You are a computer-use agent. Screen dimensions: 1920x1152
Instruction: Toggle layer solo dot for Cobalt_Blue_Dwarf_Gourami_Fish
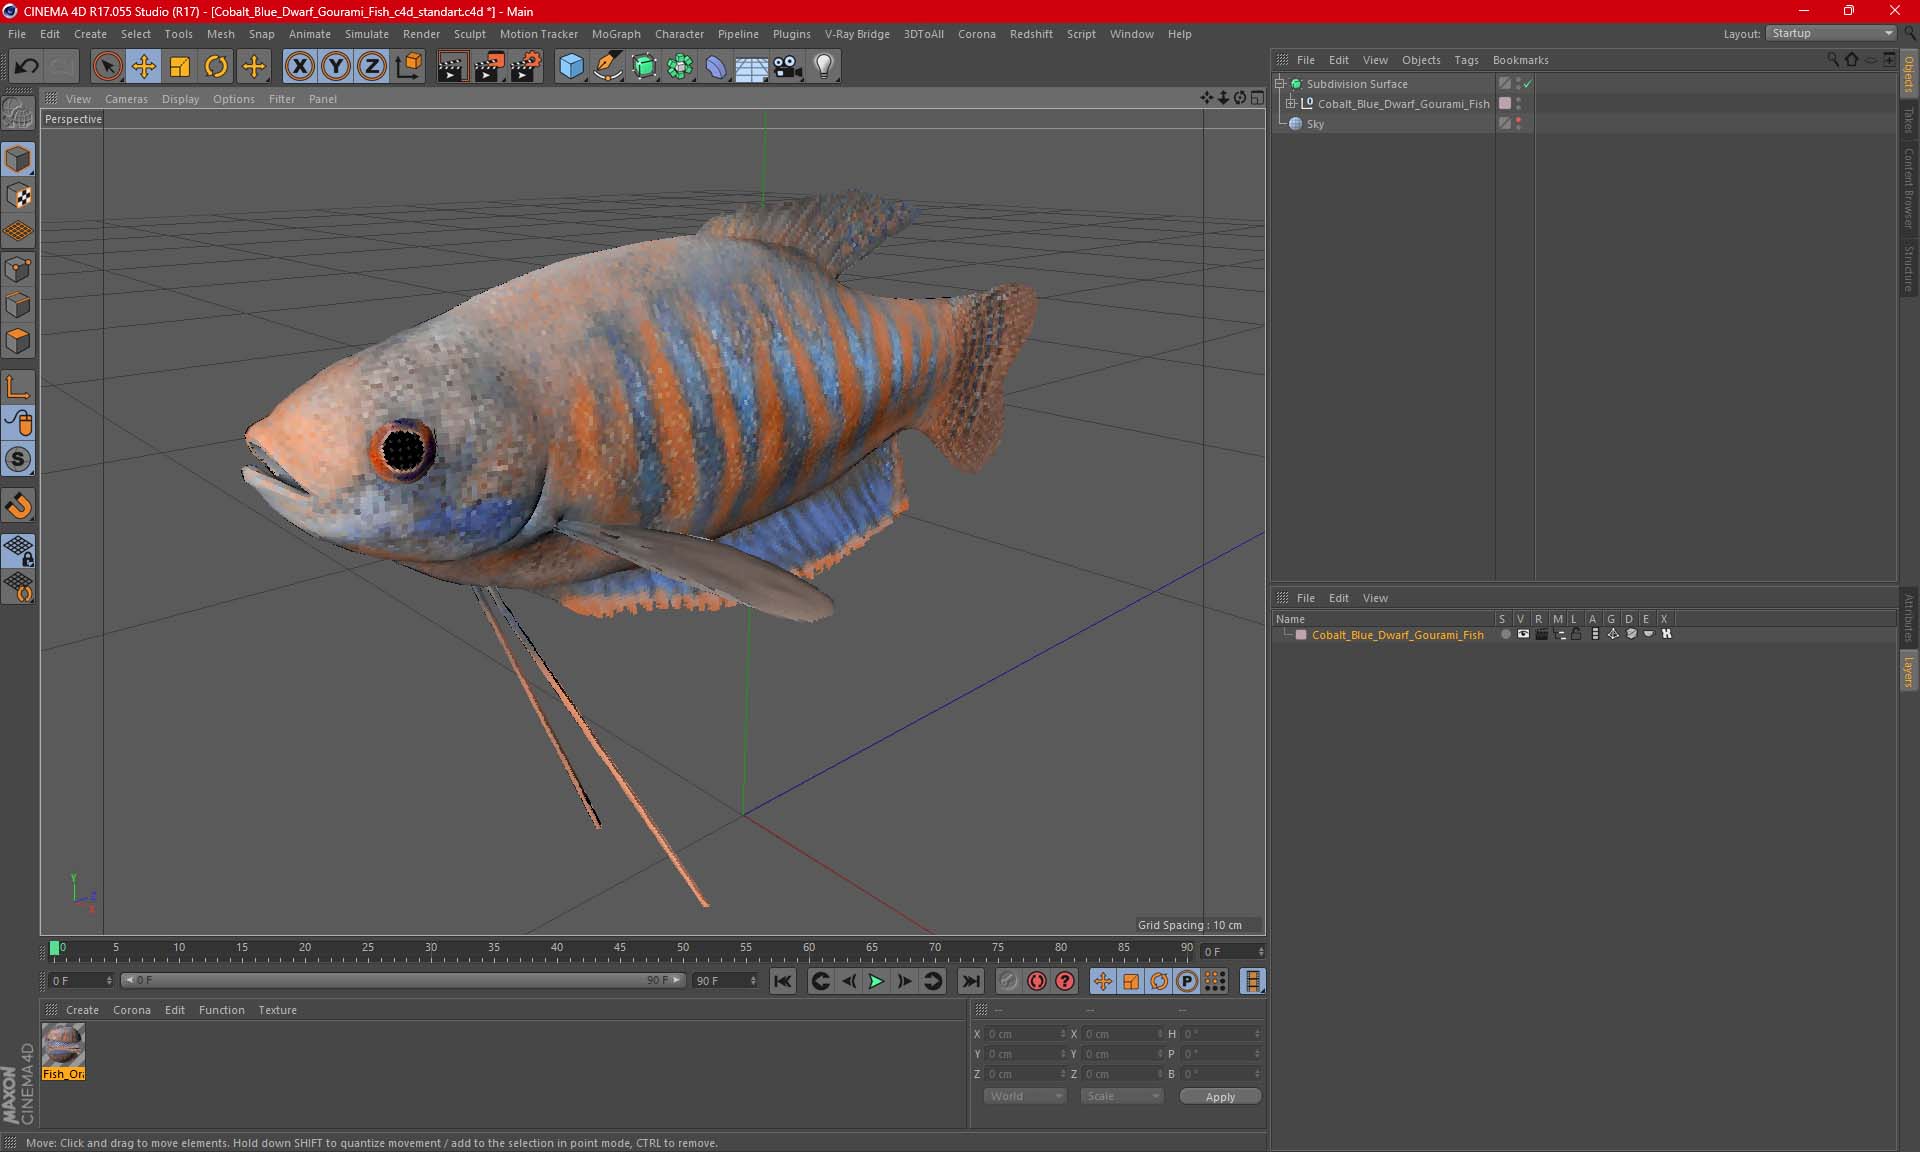click(x=1505, y=634)
